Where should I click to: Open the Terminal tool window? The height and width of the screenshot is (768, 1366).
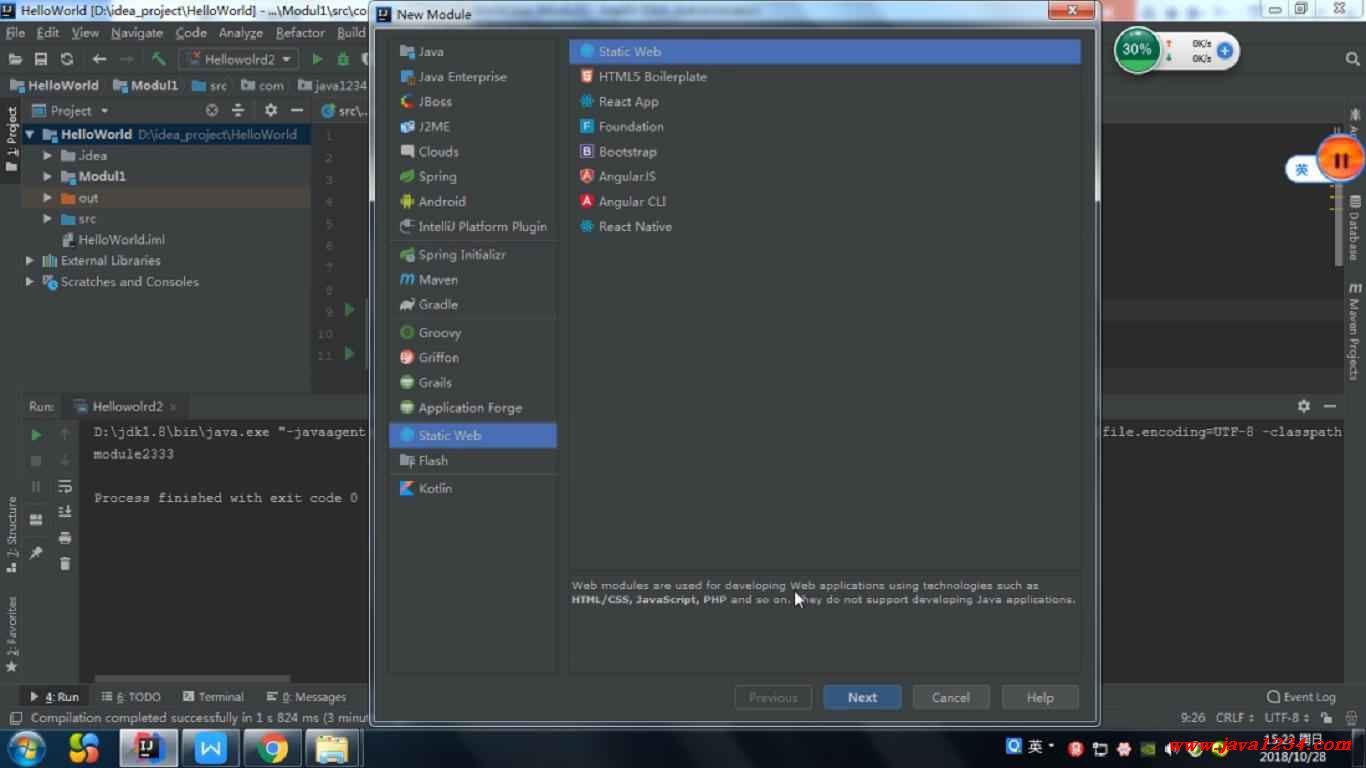point(213,697)
